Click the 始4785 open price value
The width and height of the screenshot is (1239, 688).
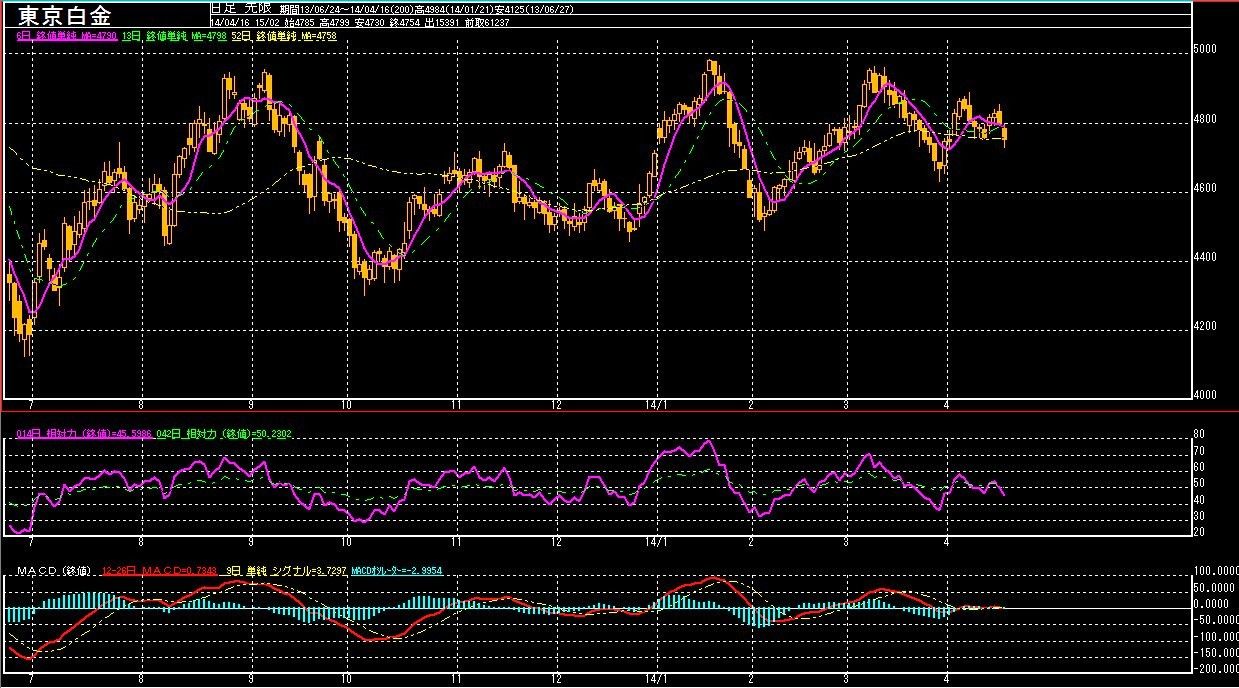tap(299, 22)
